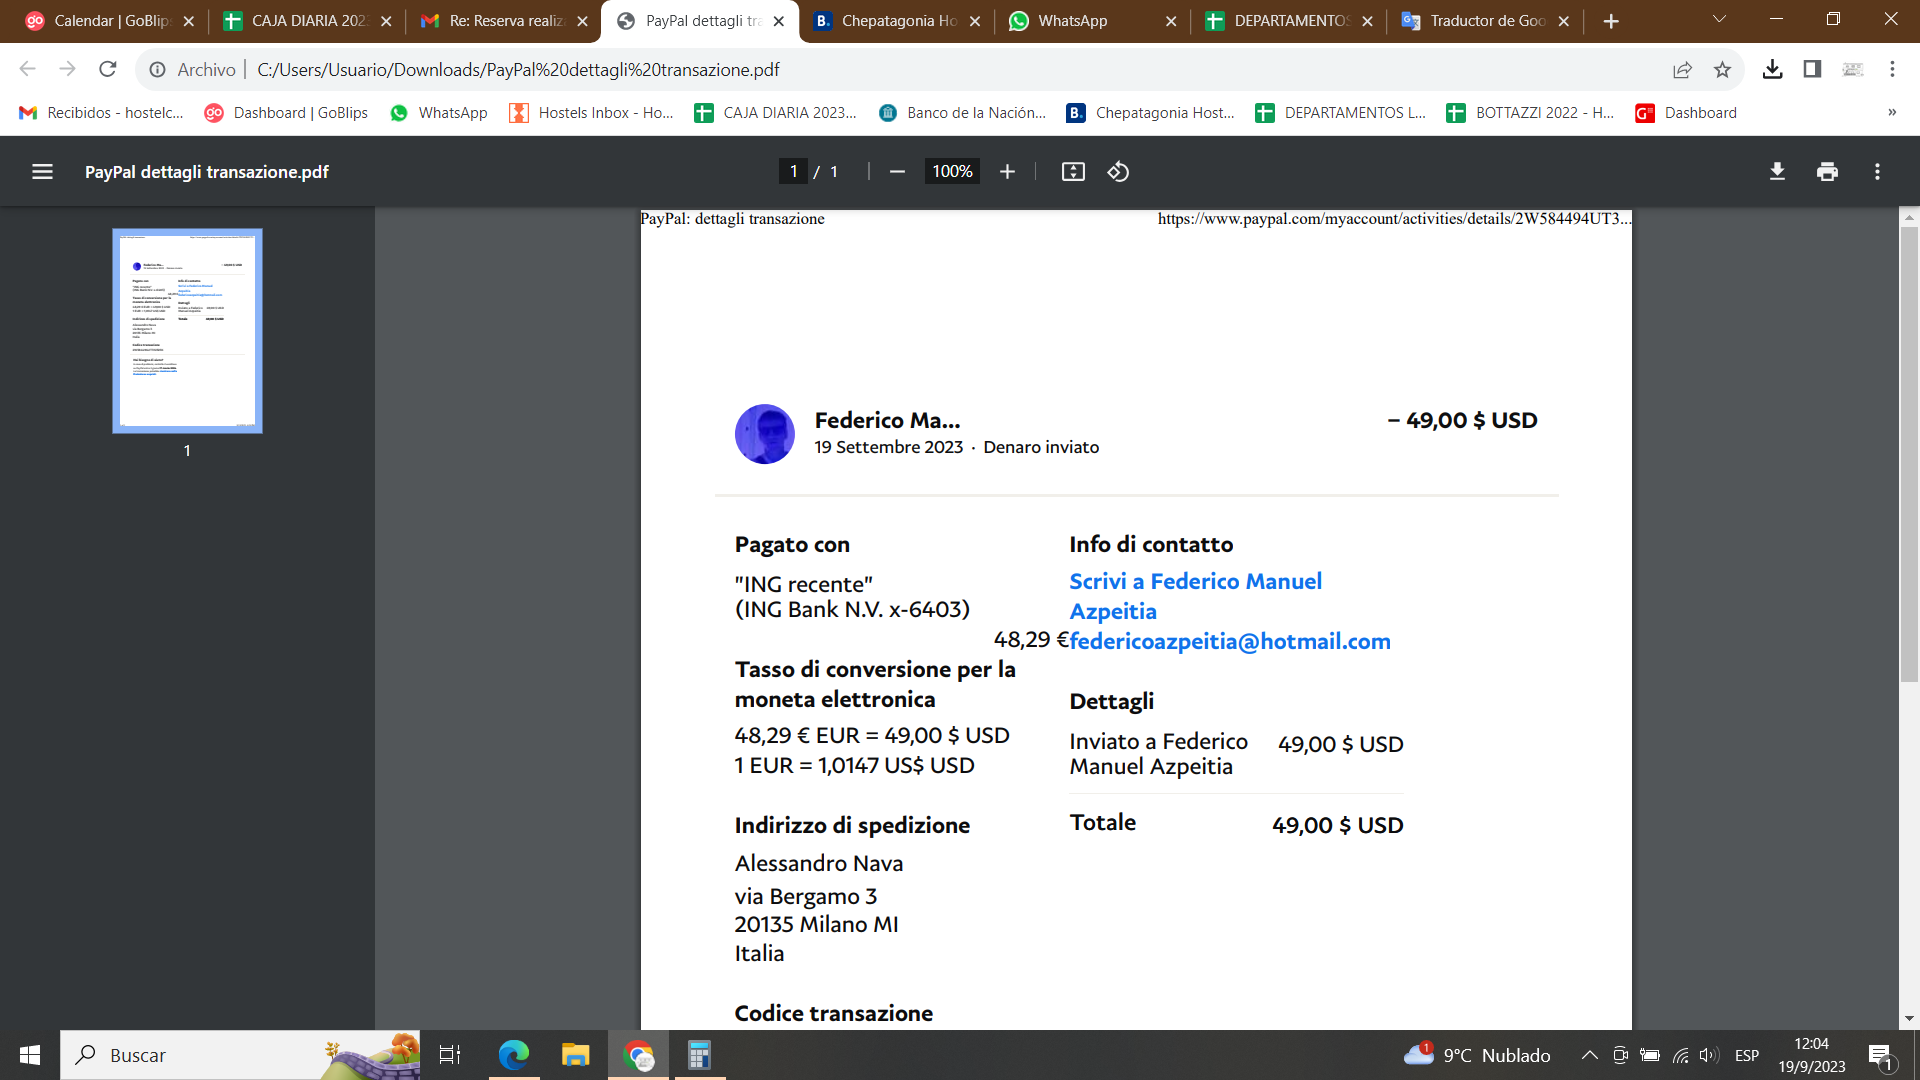Switch to the Chepatagonia Hostel tab

[897, 20]
